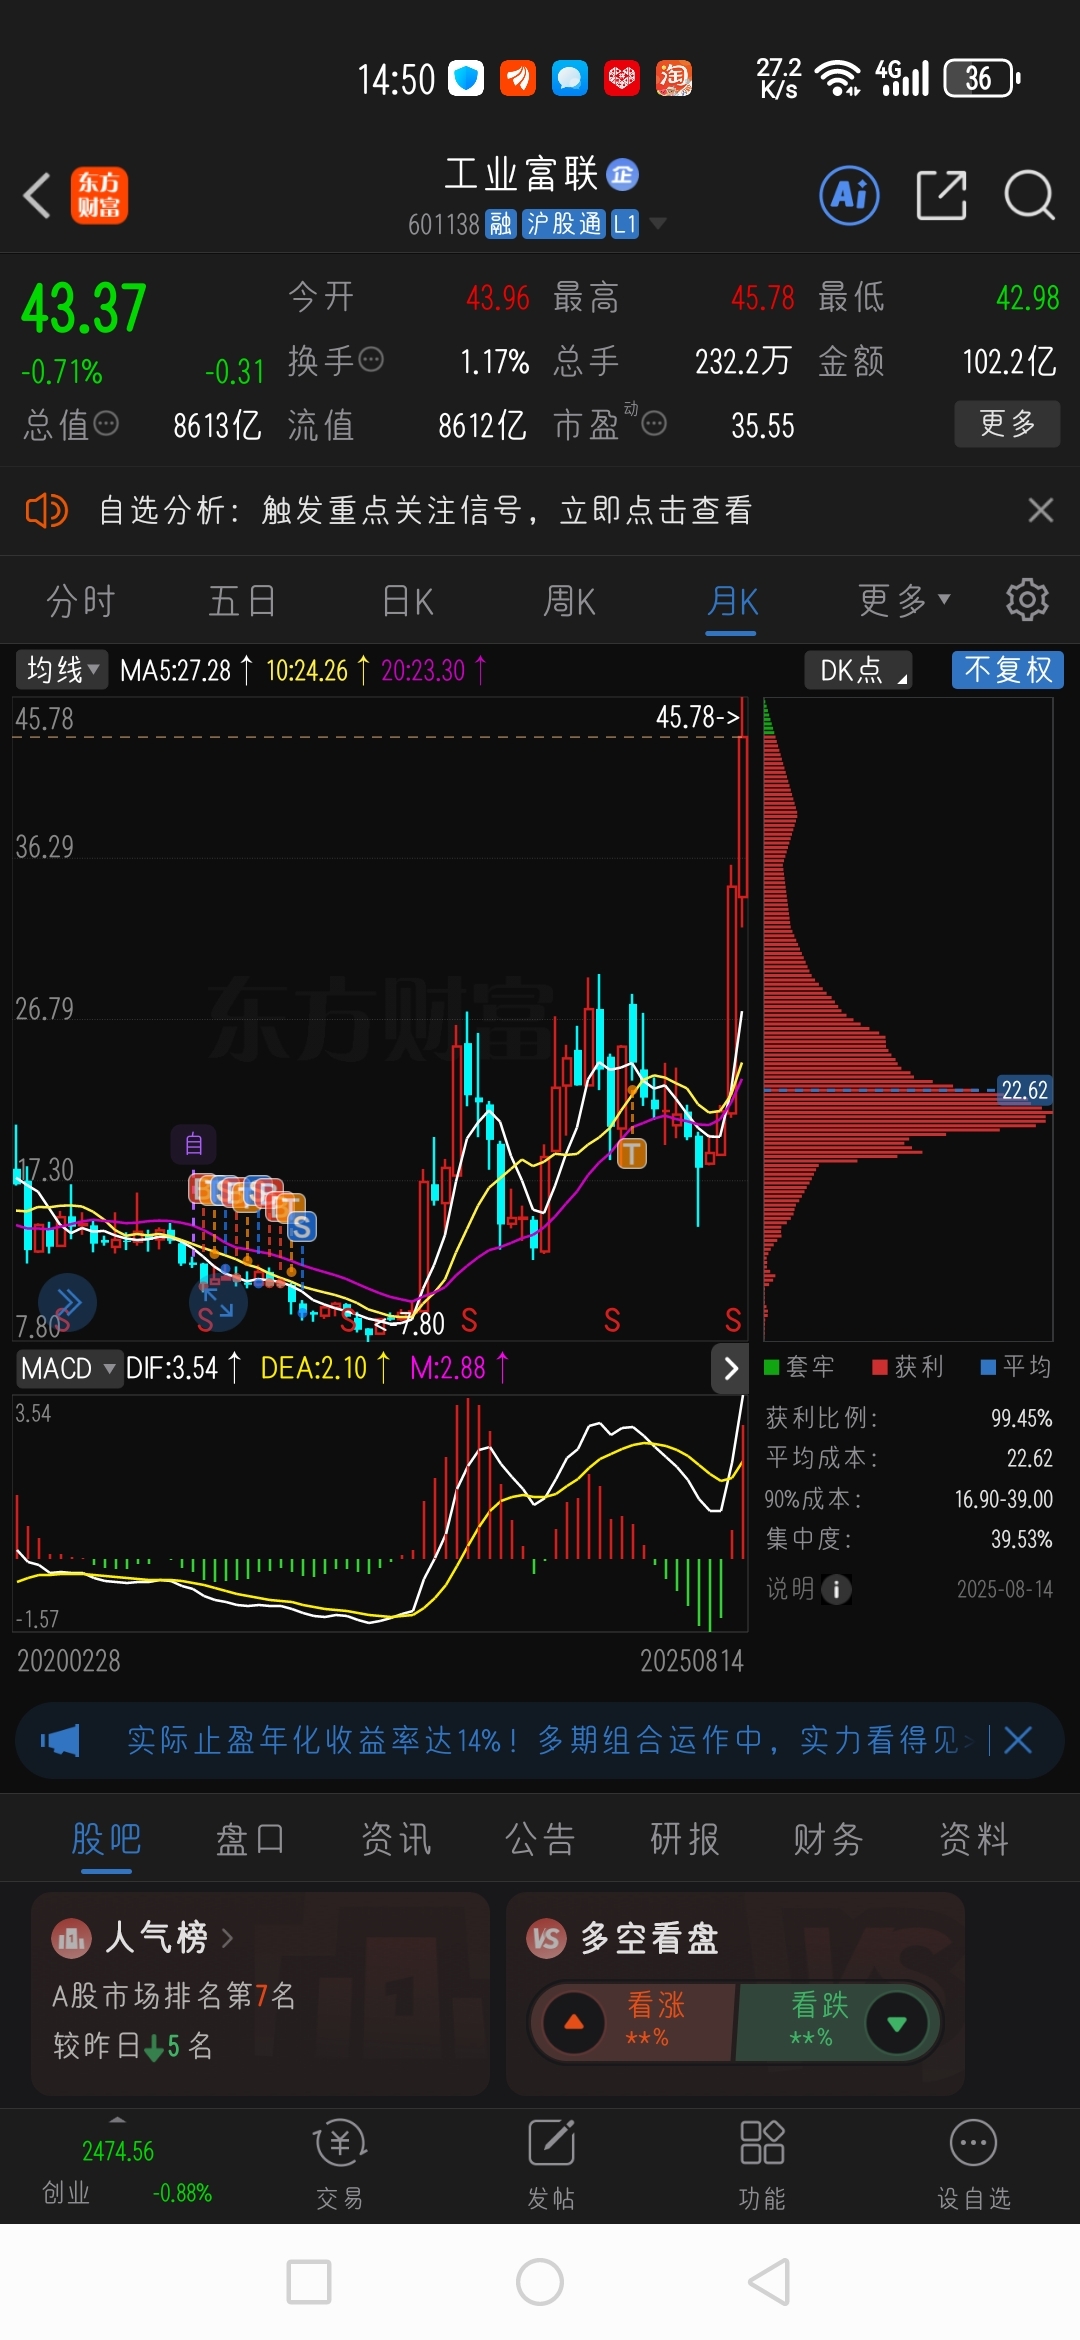Open the search magnifier icon
This screenshot has width=1080, height=2340.
1029,195
